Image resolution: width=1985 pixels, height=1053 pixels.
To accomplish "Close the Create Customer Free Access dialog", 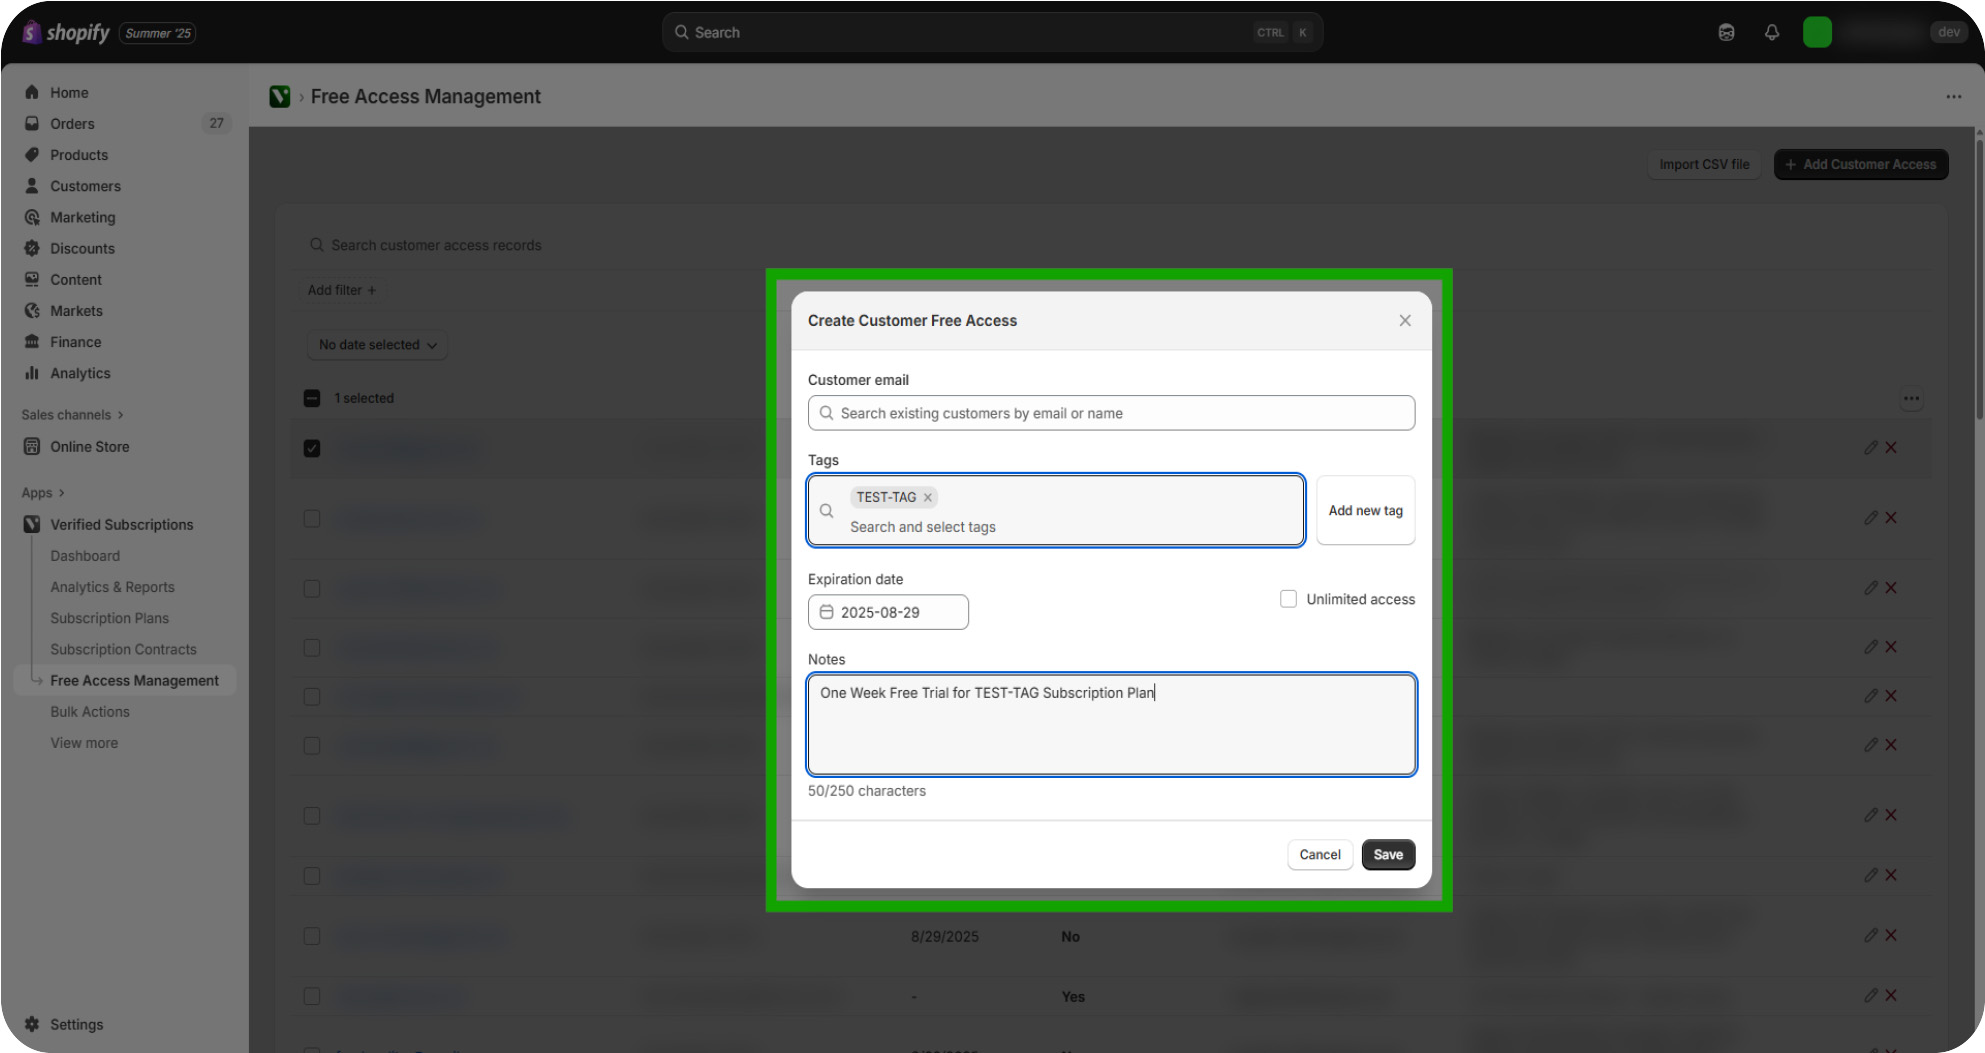I will [1405, 320].
